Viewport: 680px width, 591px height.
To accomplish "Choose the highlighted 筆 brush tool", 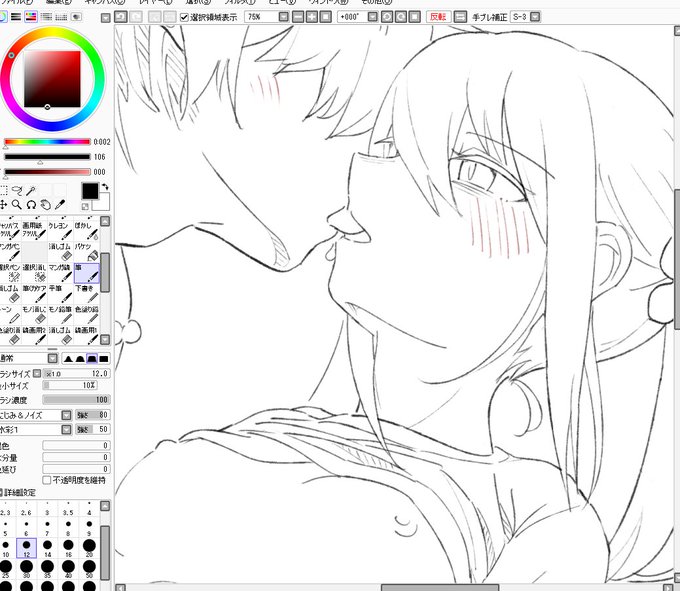I will [86, 273].
